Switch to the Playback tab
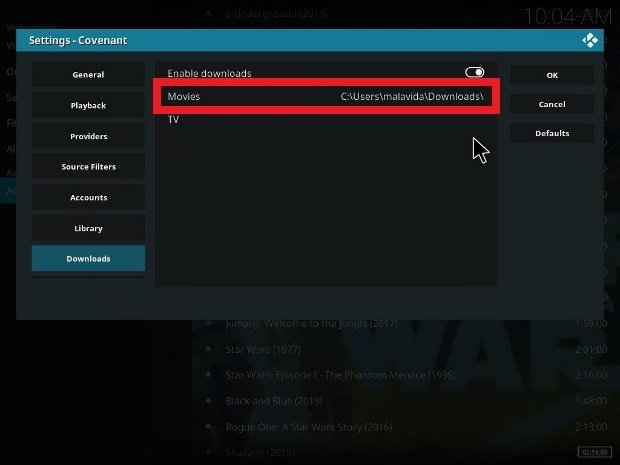620x465 pixels. (x=88, y=105)
